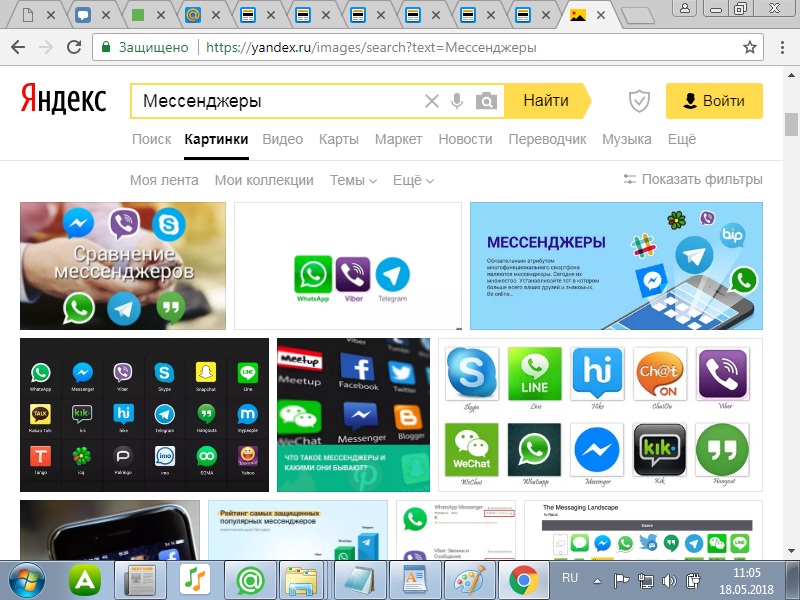Switch to the Поиск tab
The image size is (800, 600).
pos(152,139)
